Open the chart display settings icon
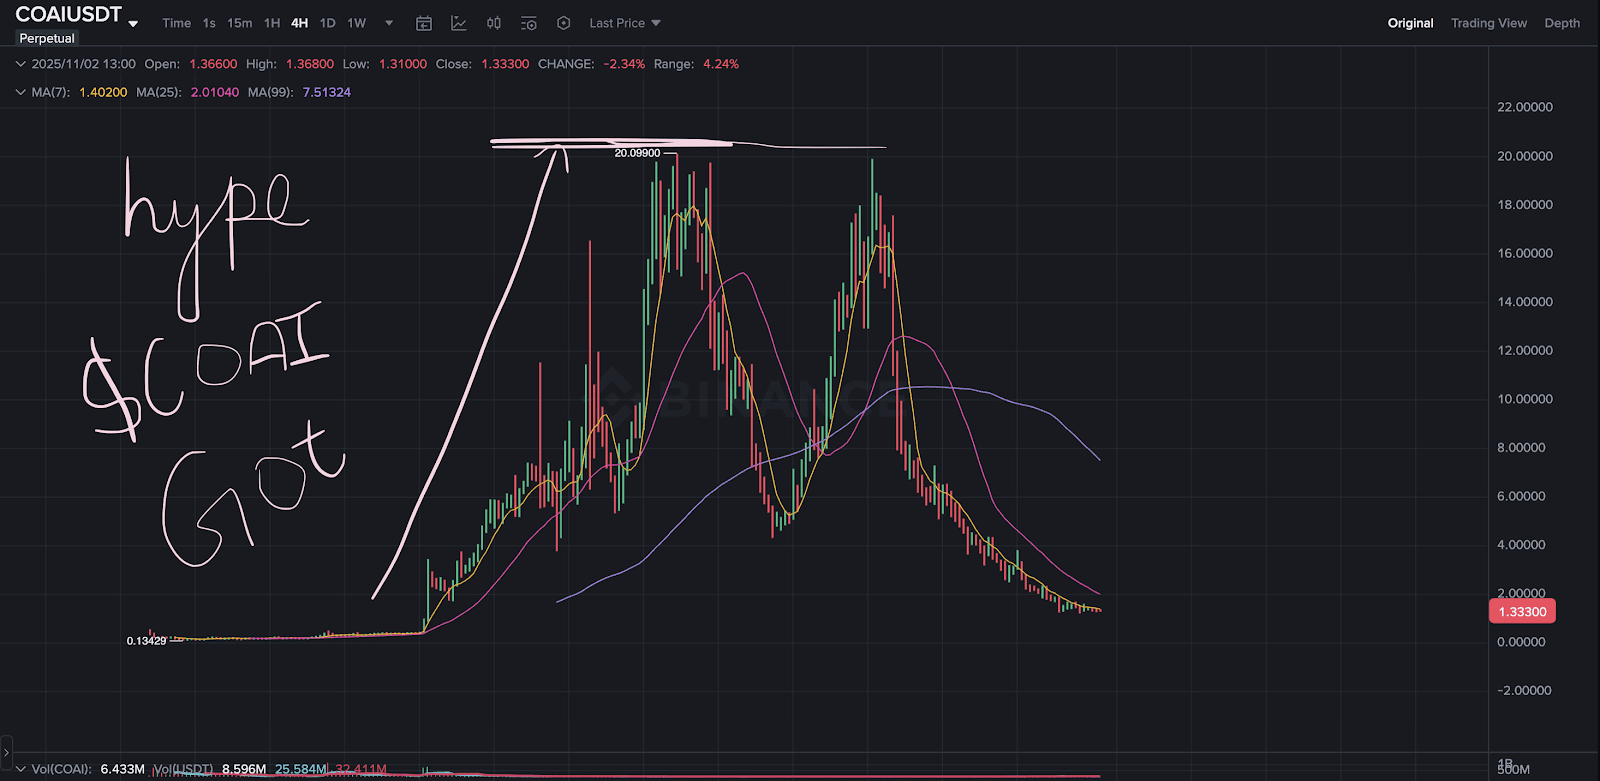This screenshot has width=1600, height=781. [529, 23]
